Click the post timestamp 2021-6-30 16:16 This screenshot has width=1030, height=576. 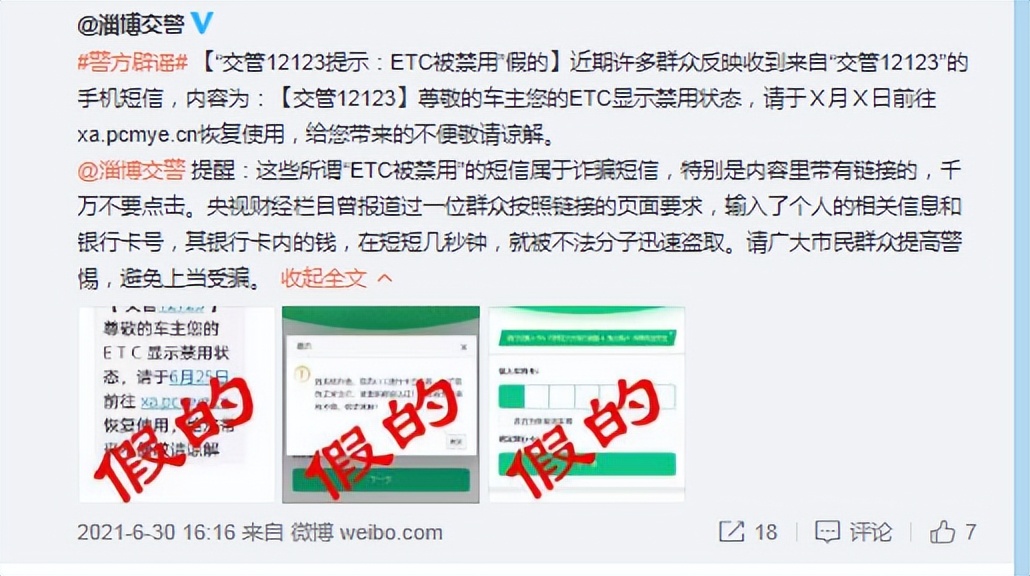point(156,531)
